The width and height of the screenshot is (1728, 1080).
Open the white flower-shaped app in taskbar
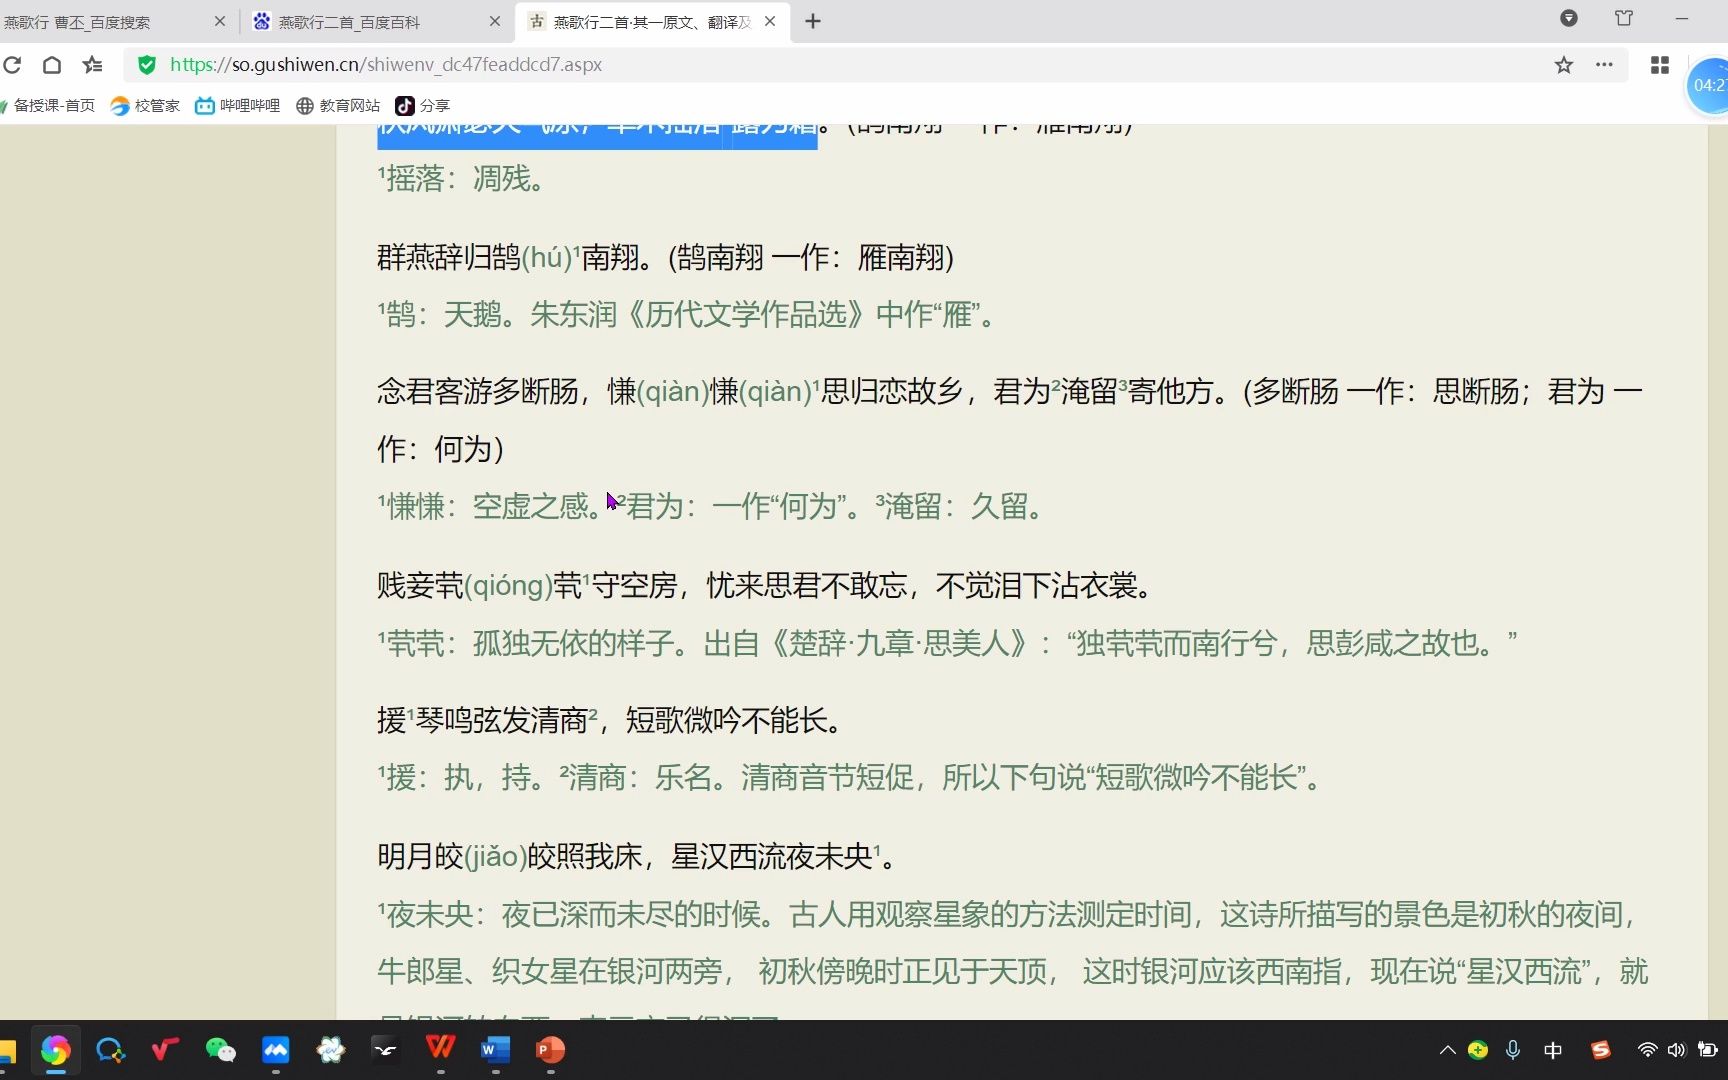[x=330, y=1050]
